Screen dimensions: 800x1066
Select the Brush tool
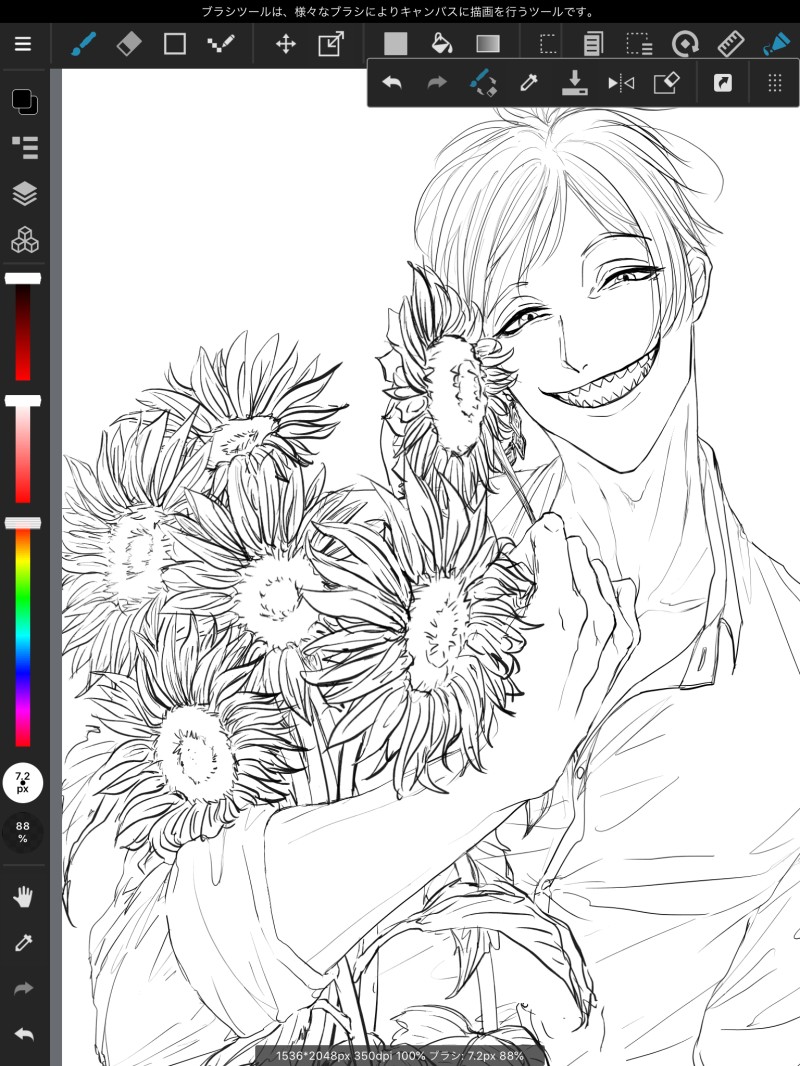(x=84, y=44)
